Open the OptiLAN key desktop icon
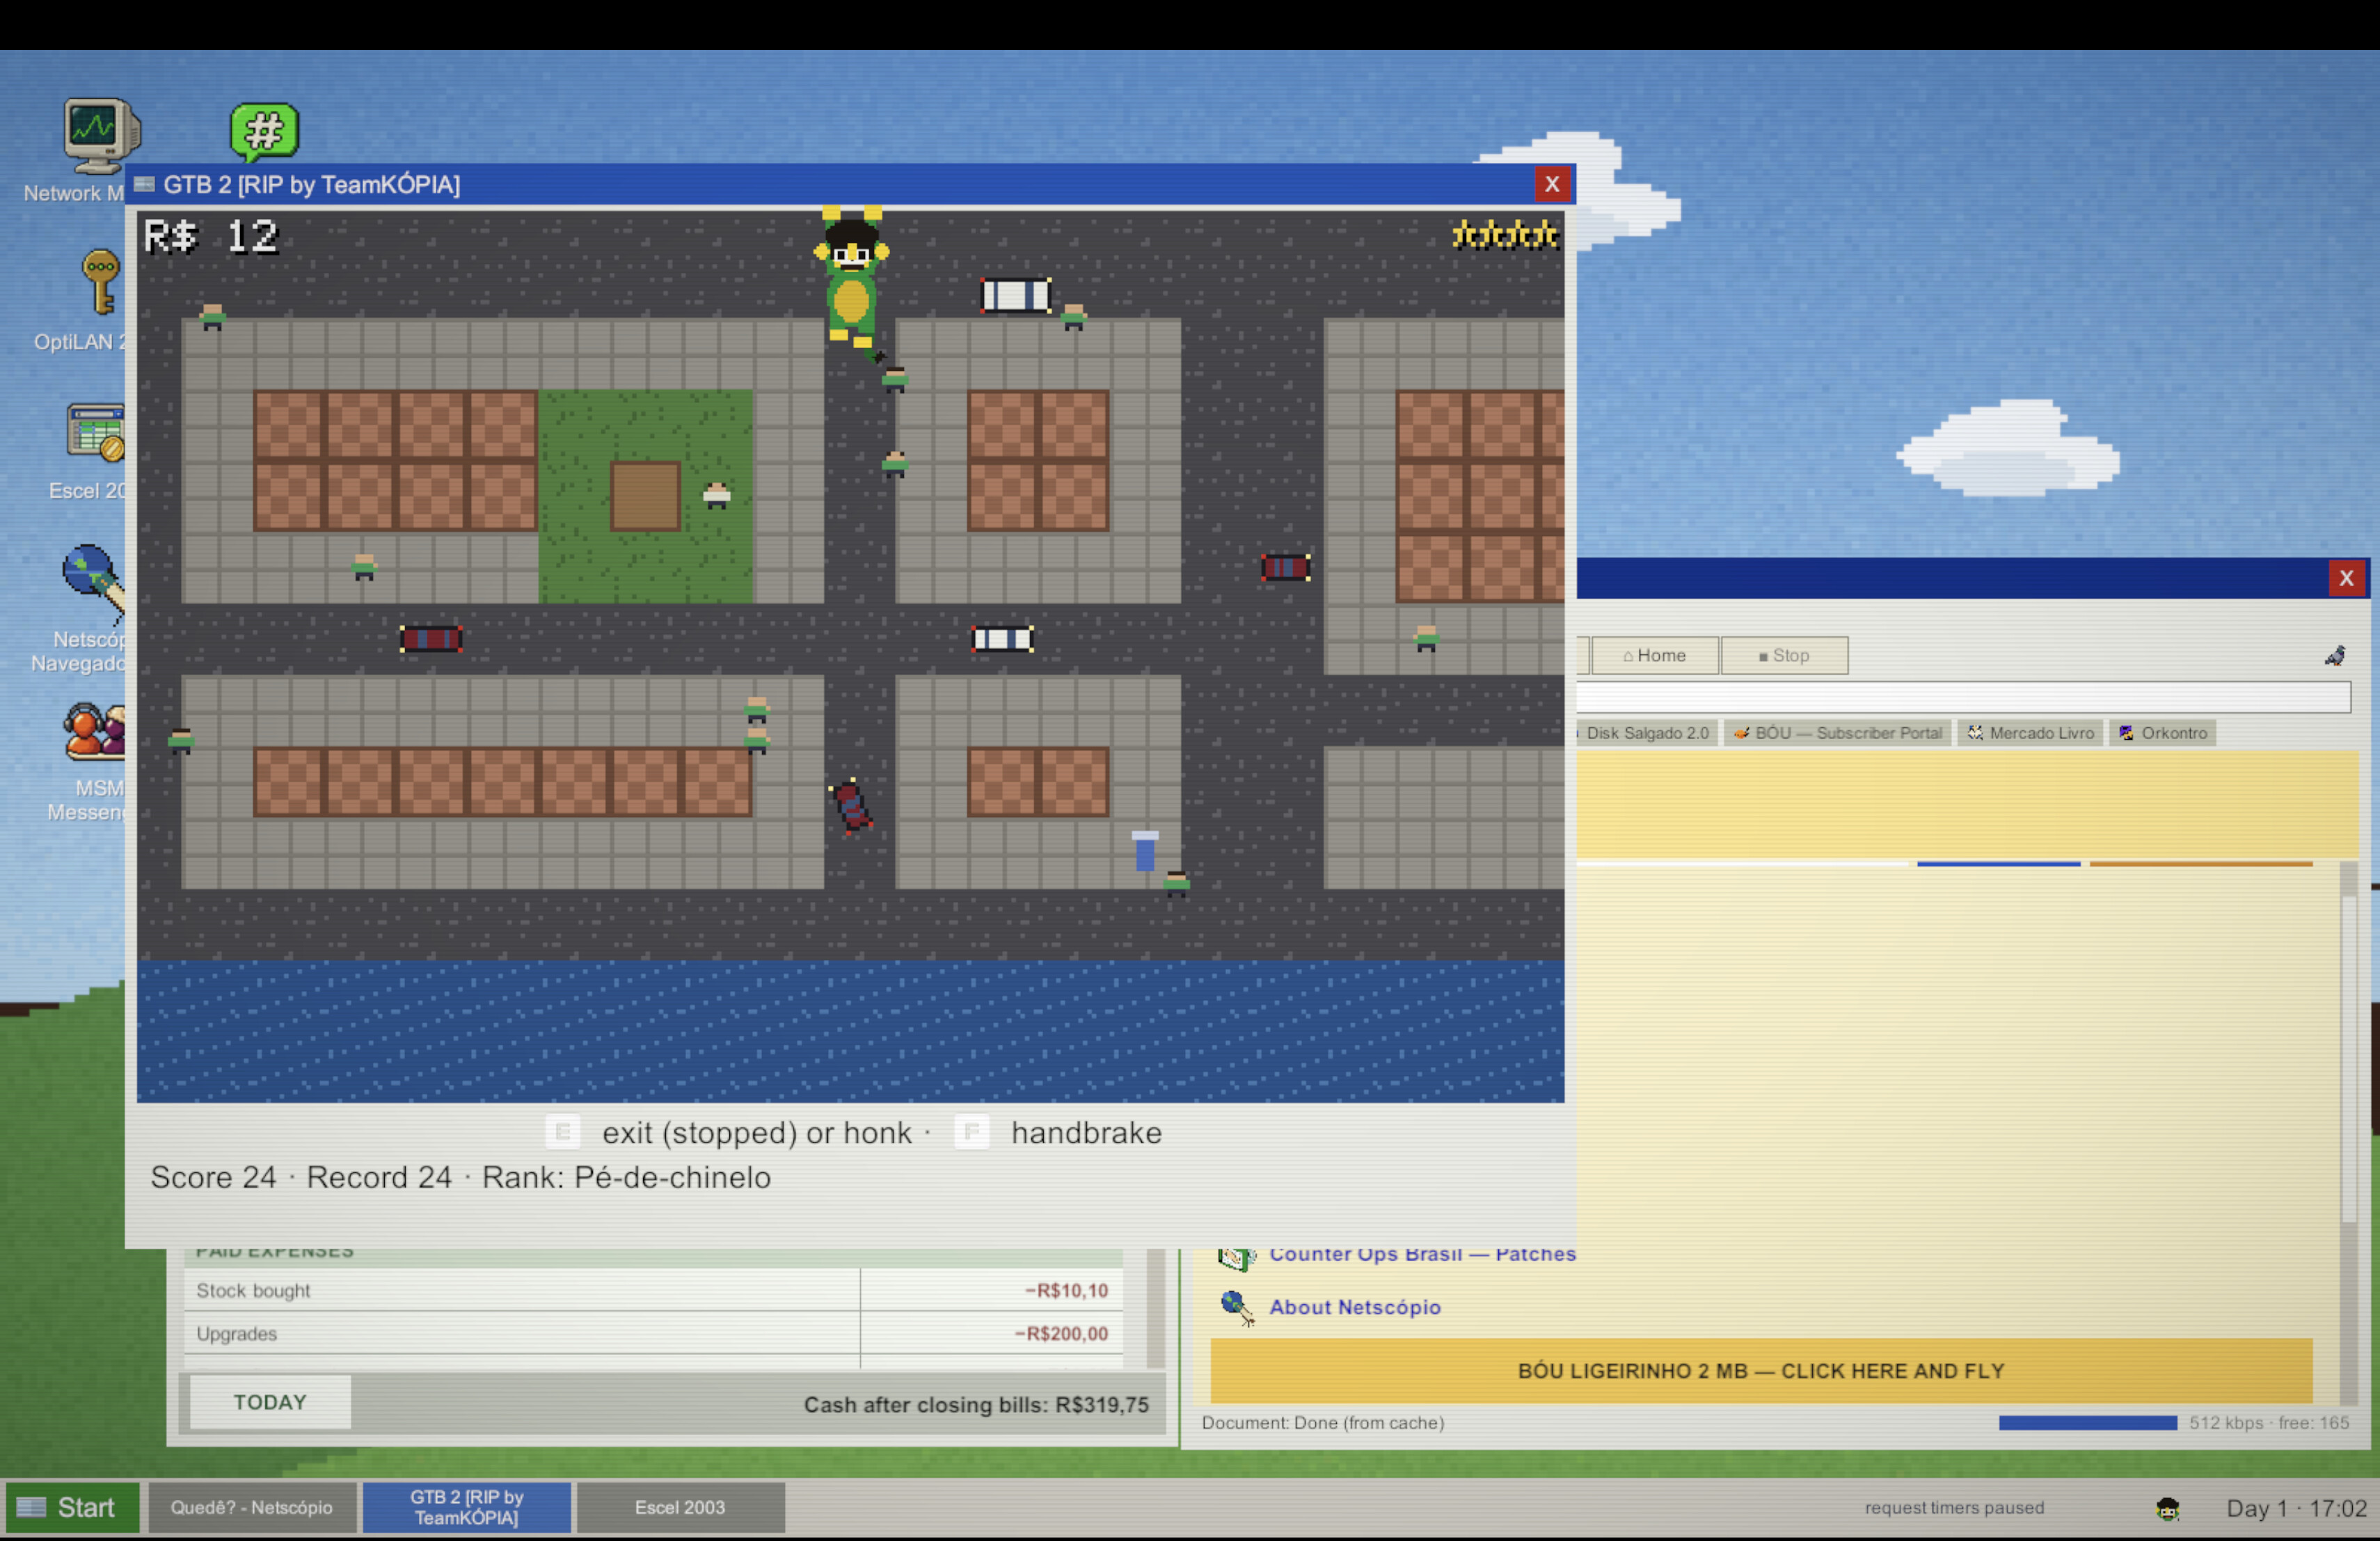Image resolution: width=2380 pixels, height=1541 pixels. click(100, 282)
